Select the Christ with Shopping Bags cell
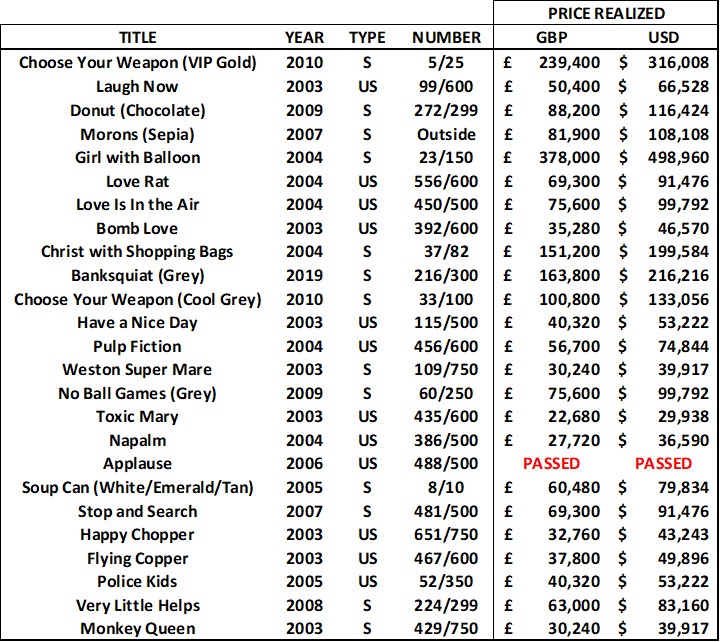The width and height of the screenshot is (720, 642). pyautogui.click(x=138, y=251)
